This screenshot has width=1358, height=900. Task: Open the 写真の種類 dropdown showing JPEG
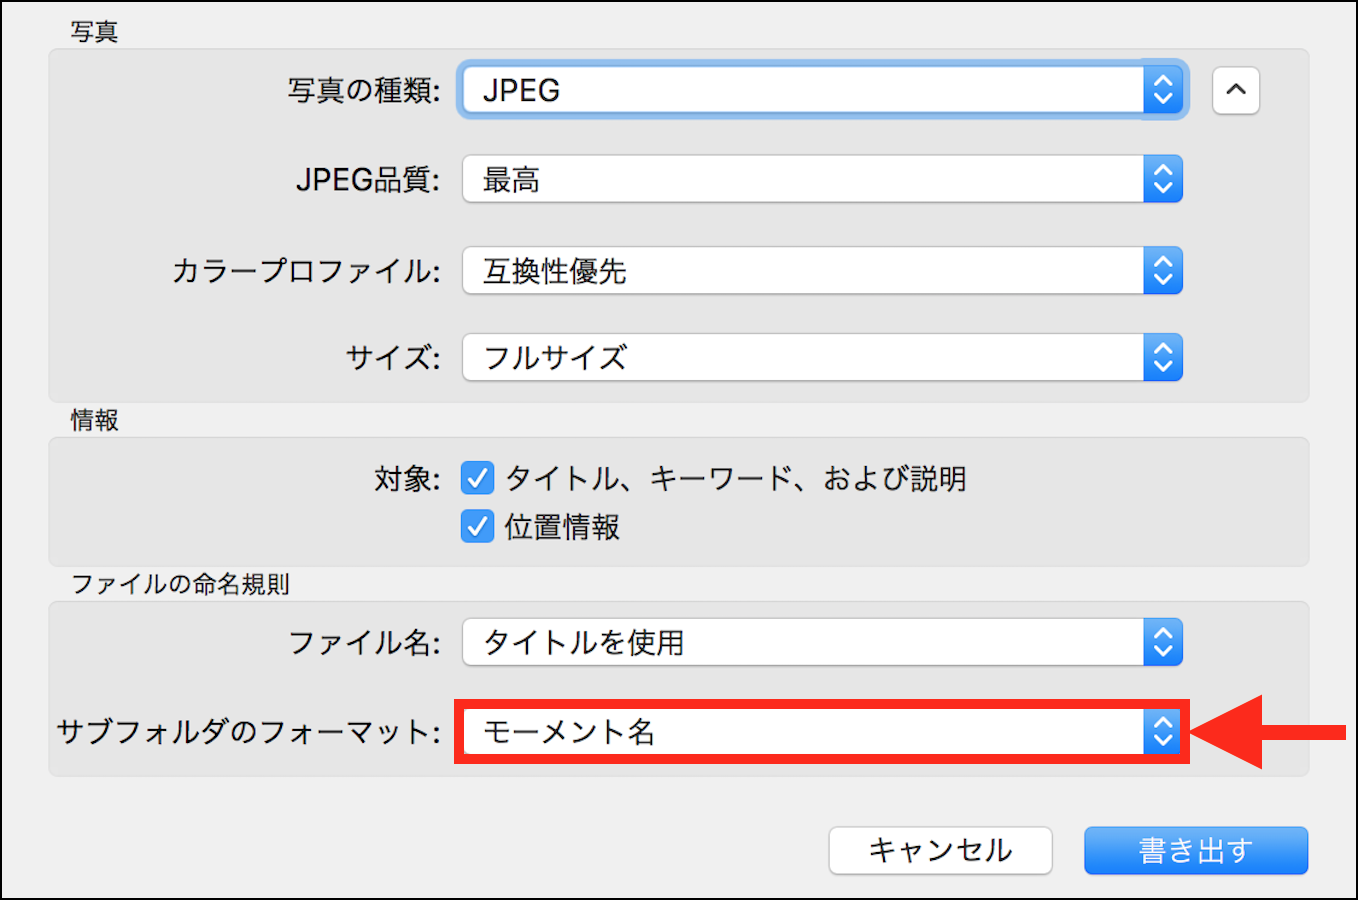[x=802, y=91]
